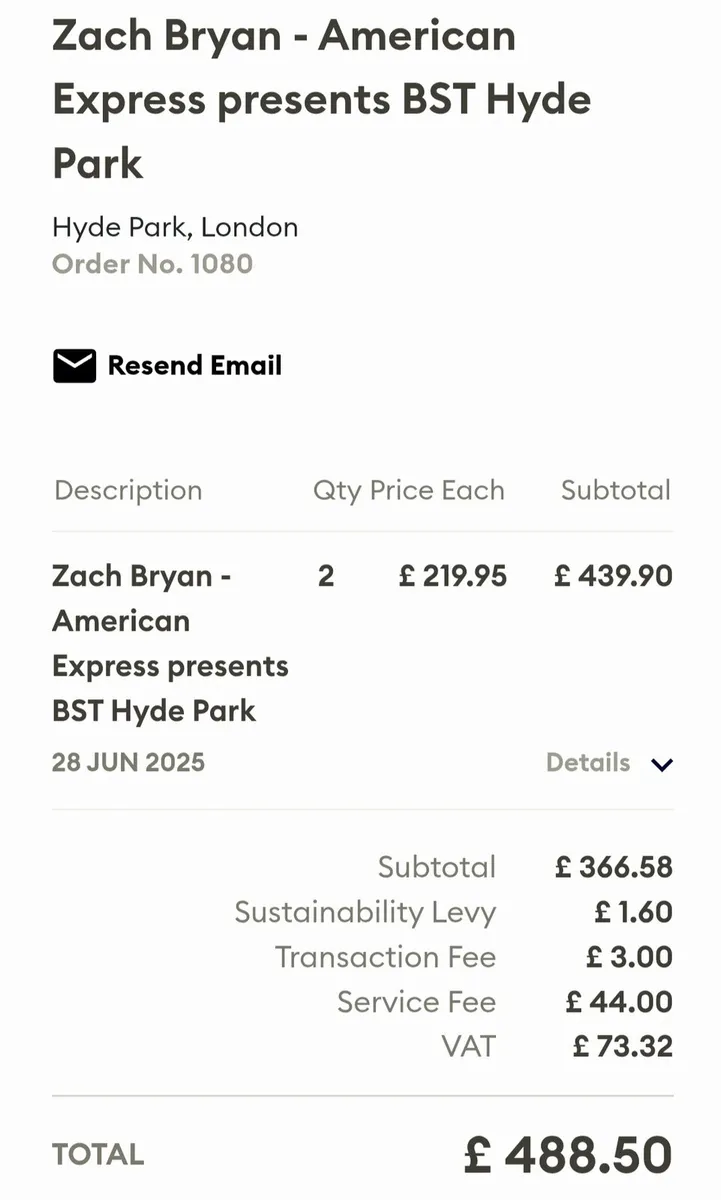Click Order No. 1080 text
The width and height of the screenshot is (721, 1200).
click(152, 264)
